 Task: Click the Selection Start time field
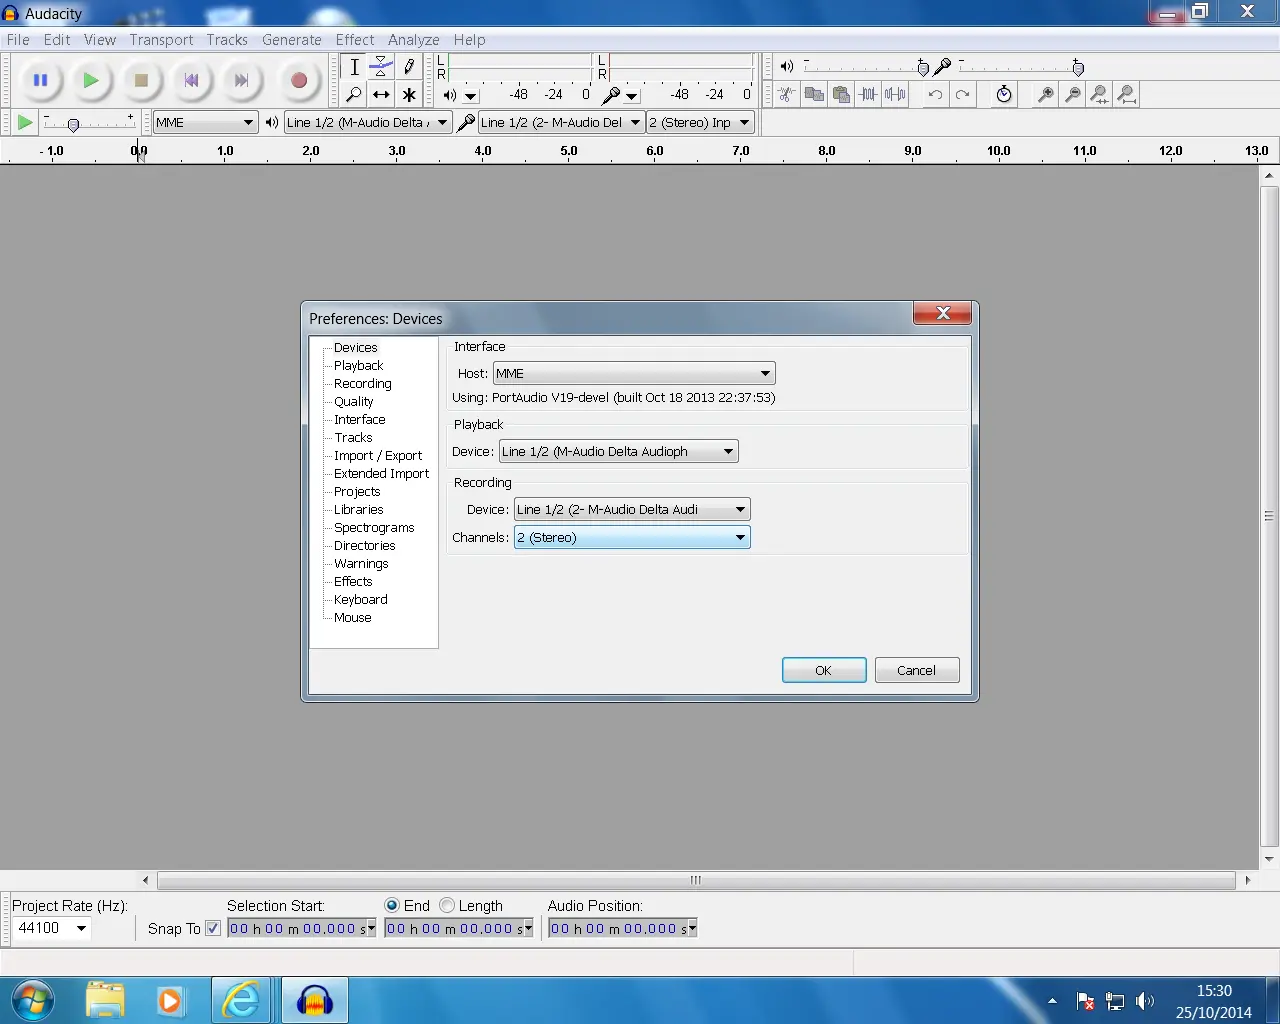click(302, 928)
